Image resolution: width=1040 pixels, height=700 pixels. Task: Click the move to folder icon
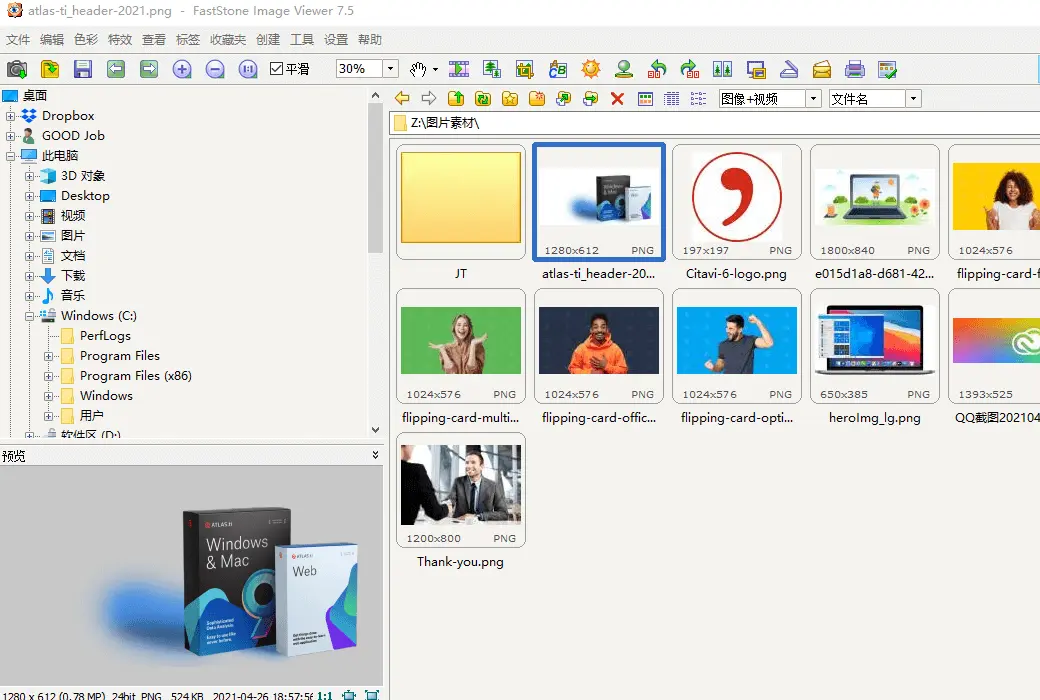pos(590,99)
